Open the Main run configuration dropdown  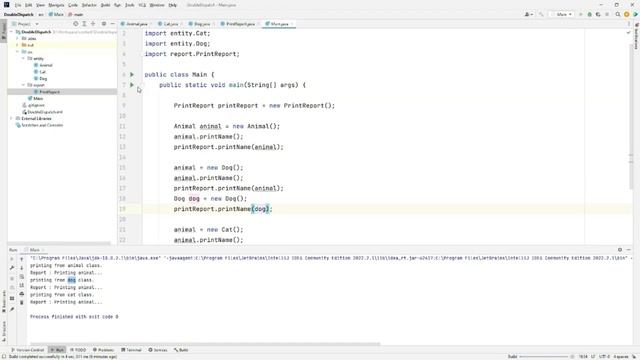coord(561,14)
